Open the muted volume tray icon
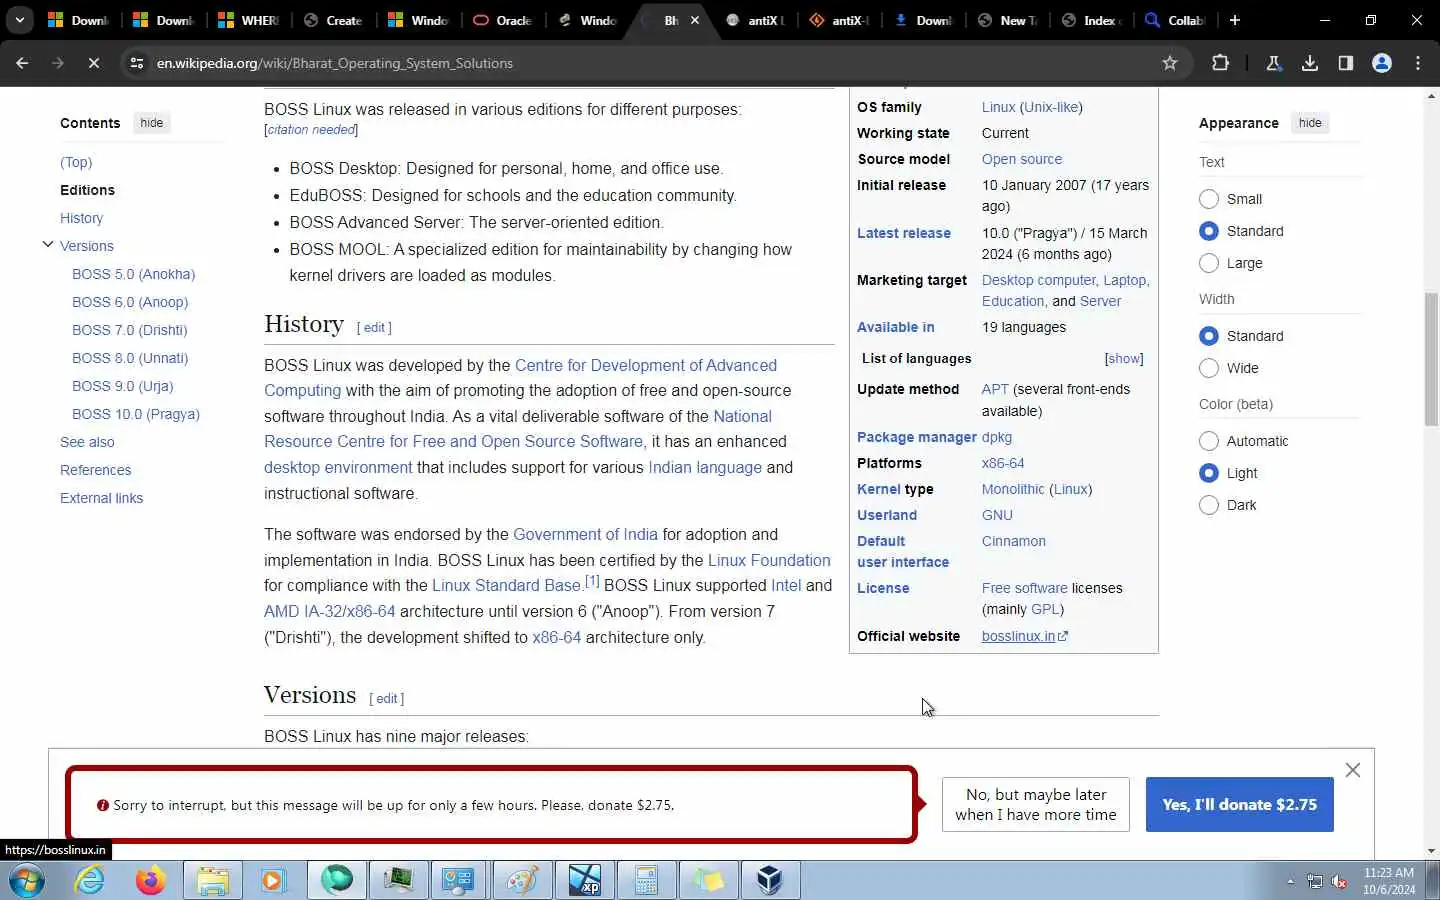 click(1339, 881)
